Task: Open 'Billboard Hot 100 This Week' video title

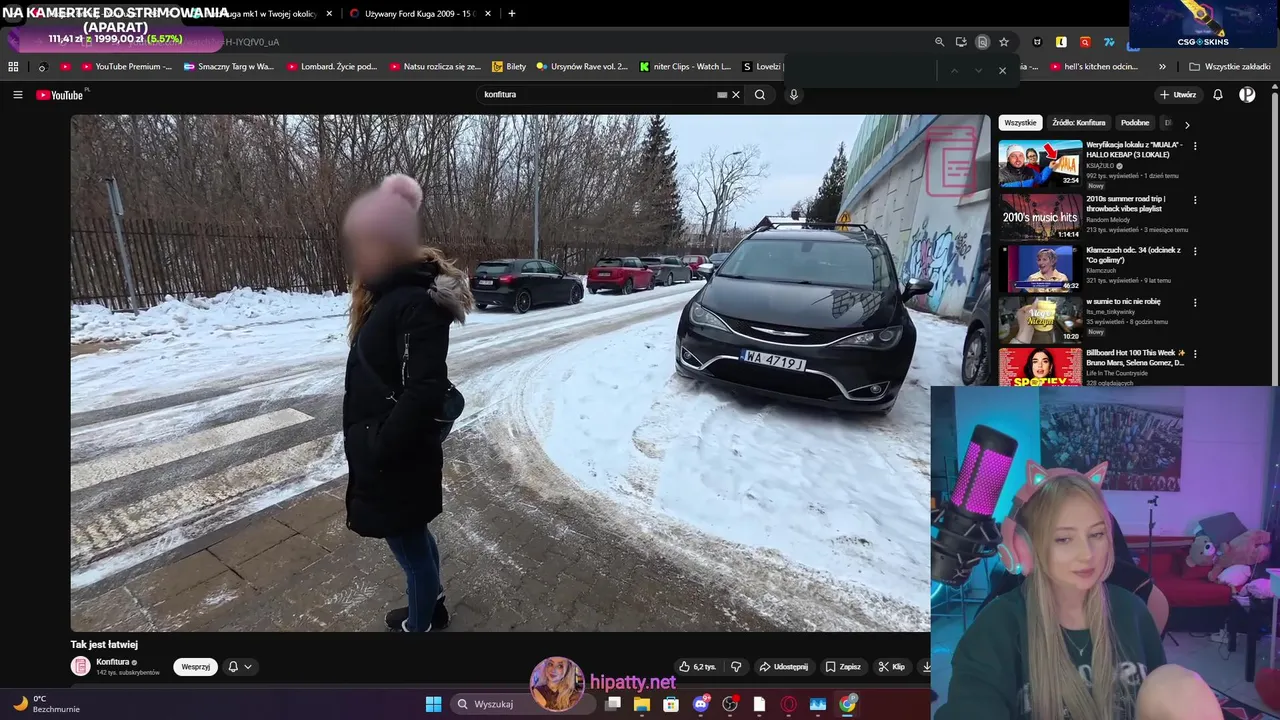Action: 1135,357
